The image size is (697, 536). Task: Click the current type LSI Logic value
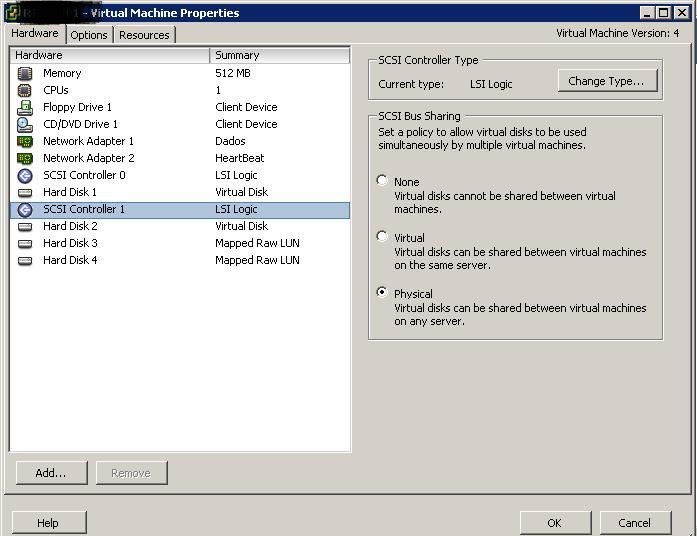pos(491,84)
